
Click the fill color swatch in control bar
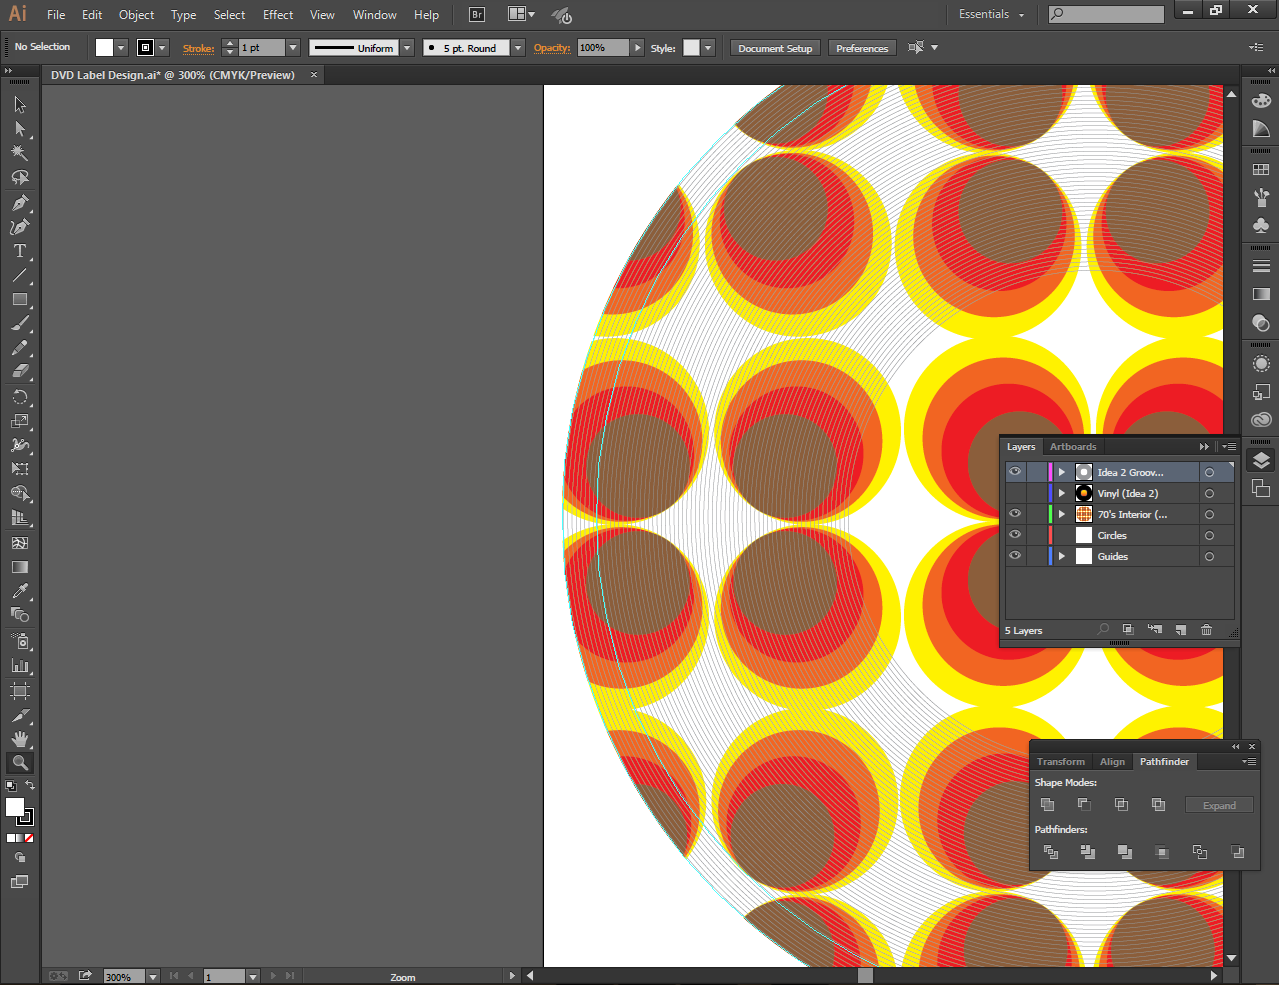pyautogui.click(x=104, y=48)
